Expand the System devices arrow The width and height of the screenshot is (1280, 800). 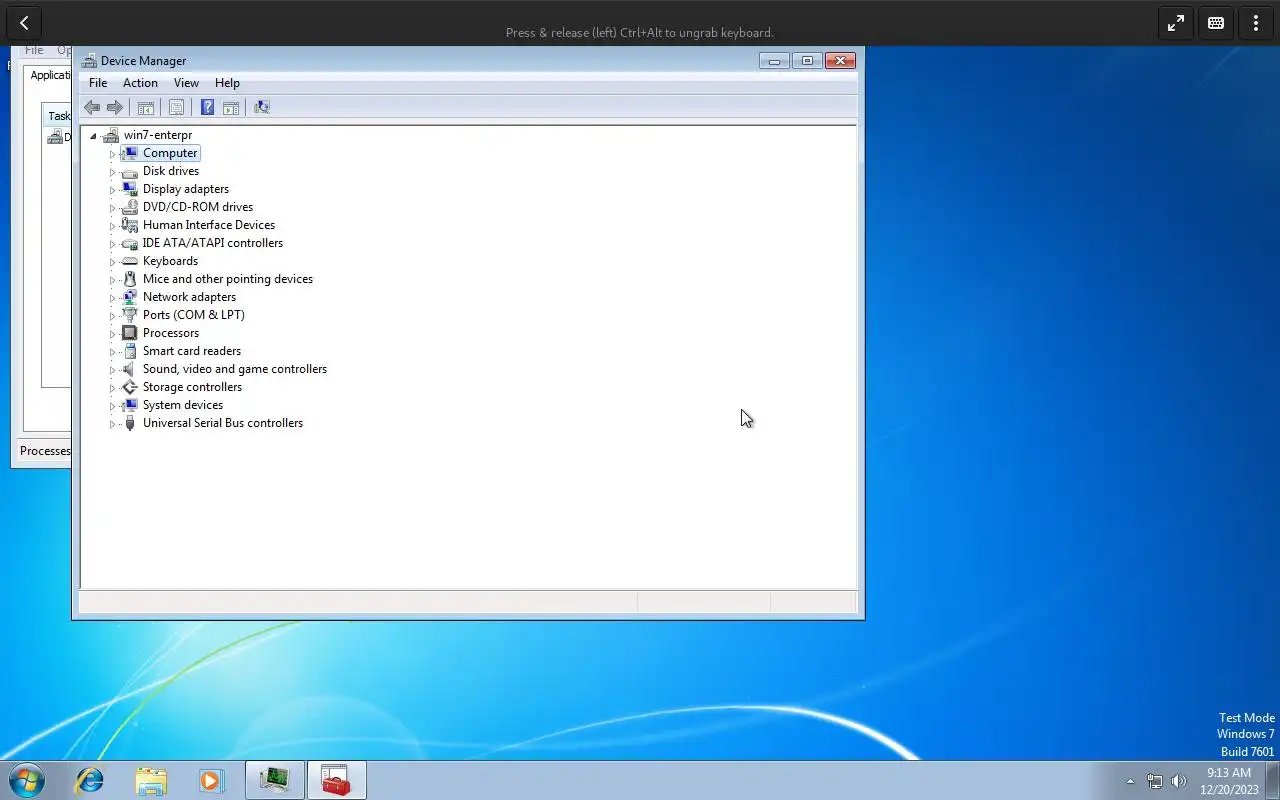pyautogui.click(x=112, y=406)
